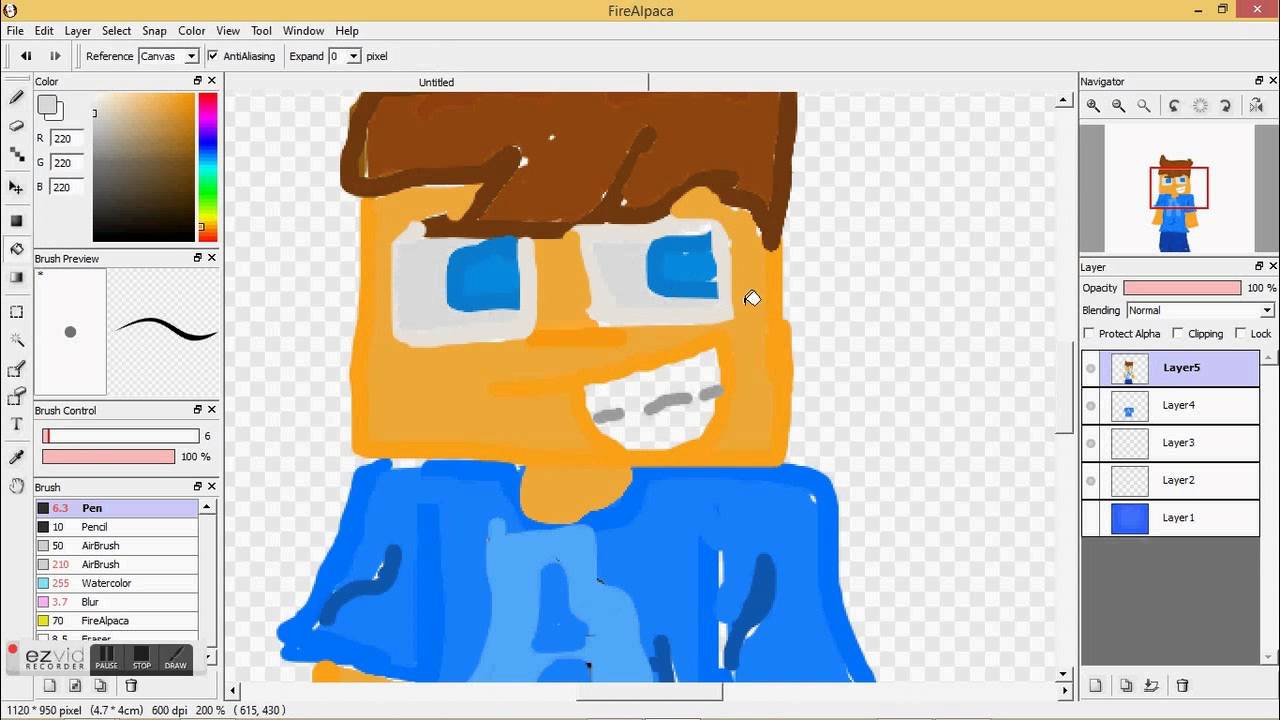Open the Snap menu
The width and height of the screenshot is (1280, 720).
click(x=154, y=31)
